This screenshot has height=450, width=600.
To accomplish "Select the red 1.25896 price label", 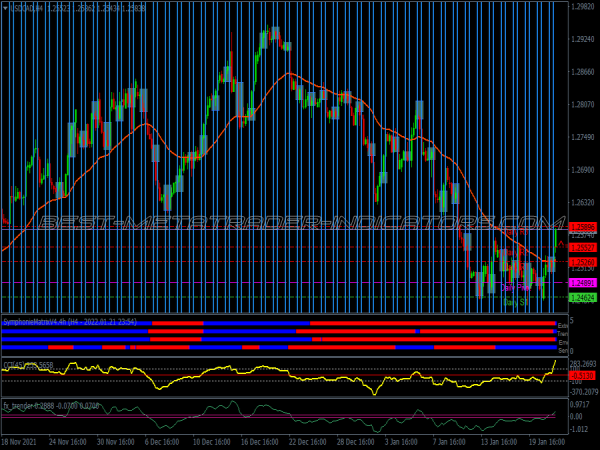I will point(583,228).
